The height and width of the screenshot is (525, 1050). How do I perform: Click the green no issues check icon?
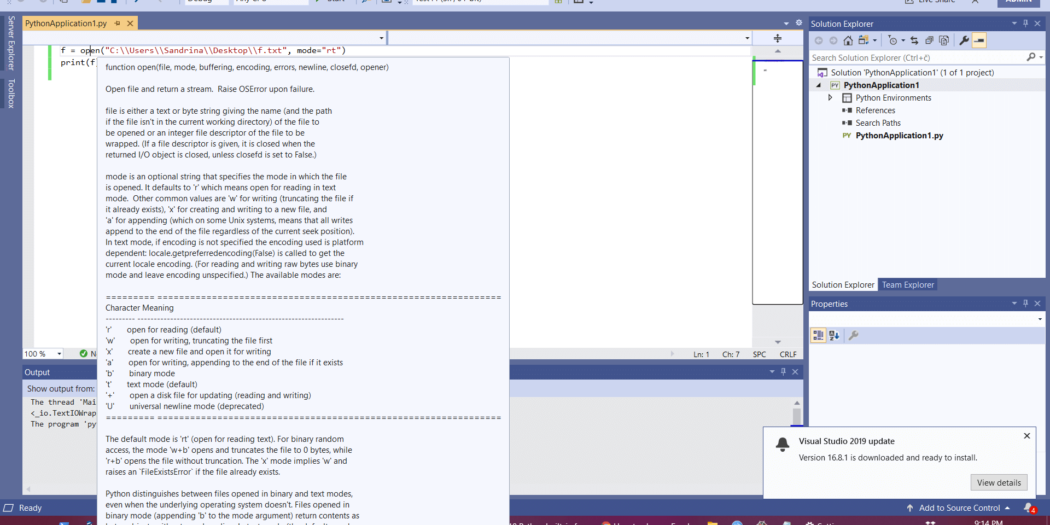tap(84, 354)
